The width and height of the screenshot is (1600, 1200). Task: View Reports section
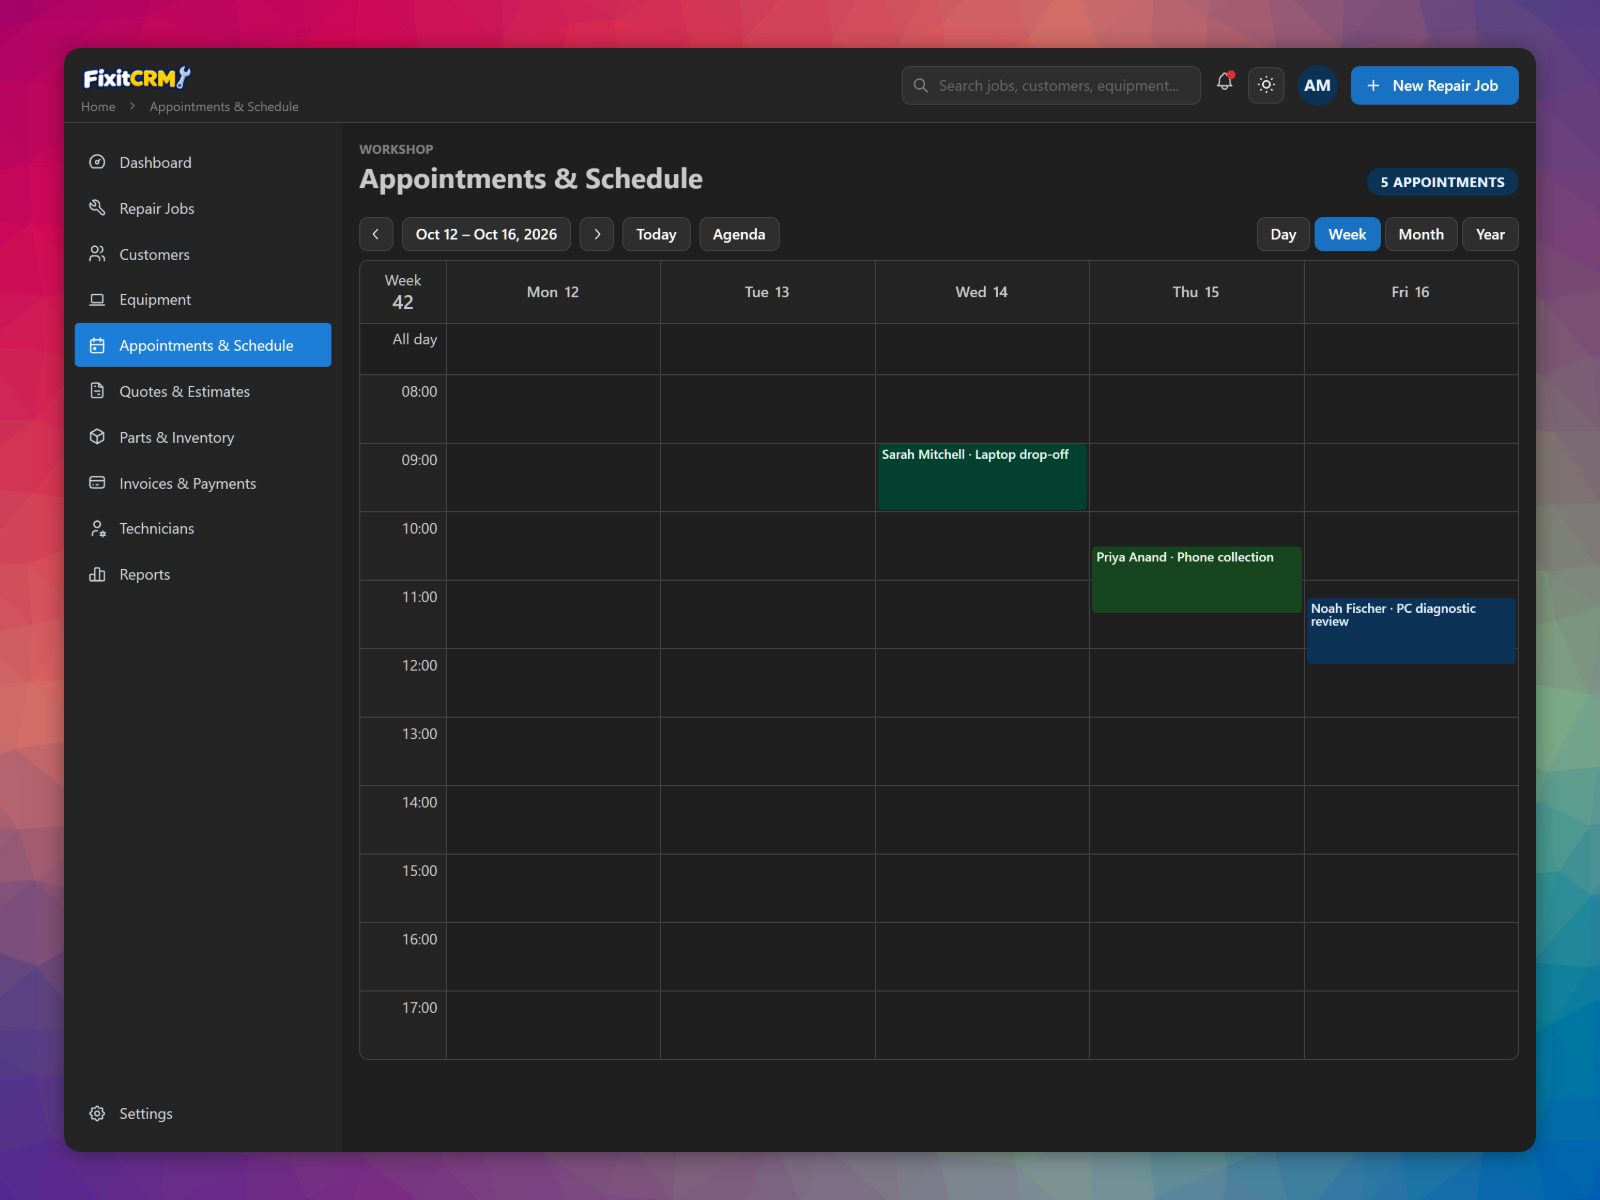[x=203, y=574]
